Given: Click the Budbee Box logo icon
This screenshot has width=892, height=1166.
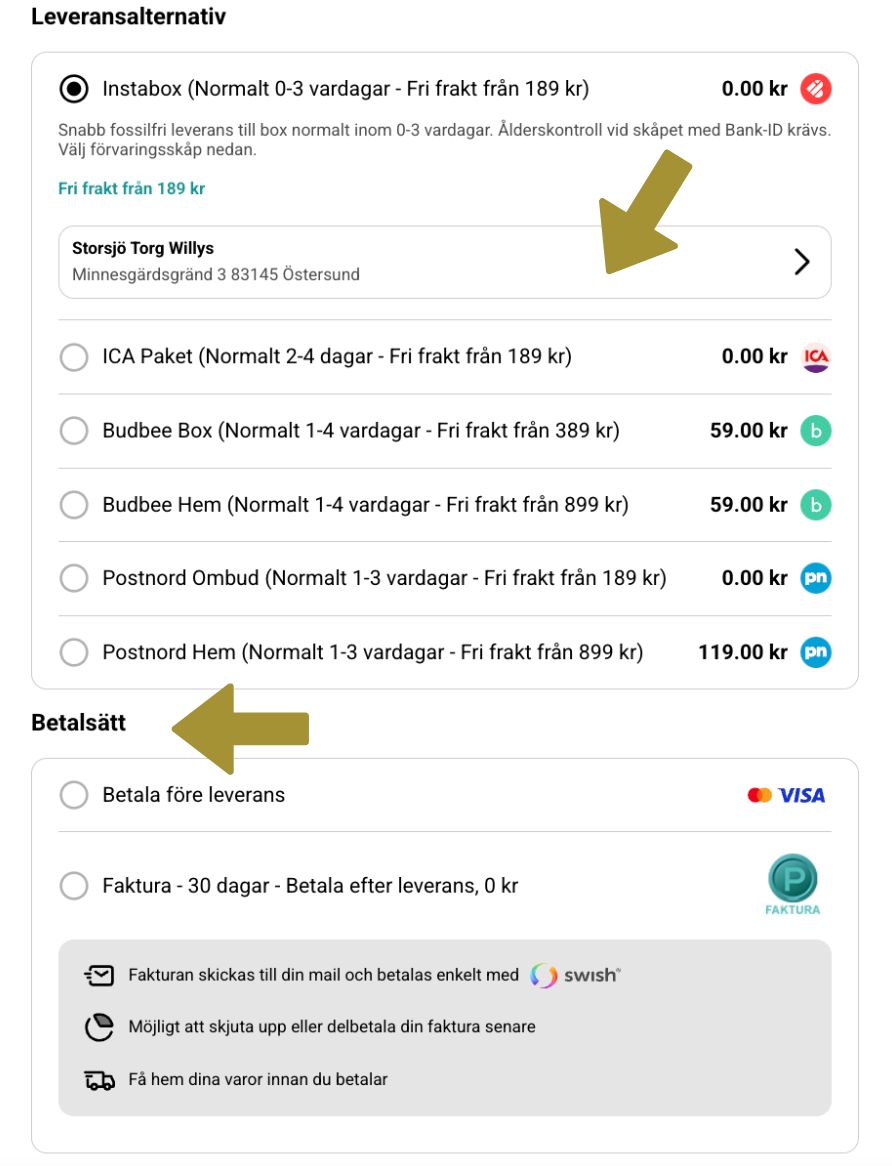Looking at the screenshot, I should point(816,431).
